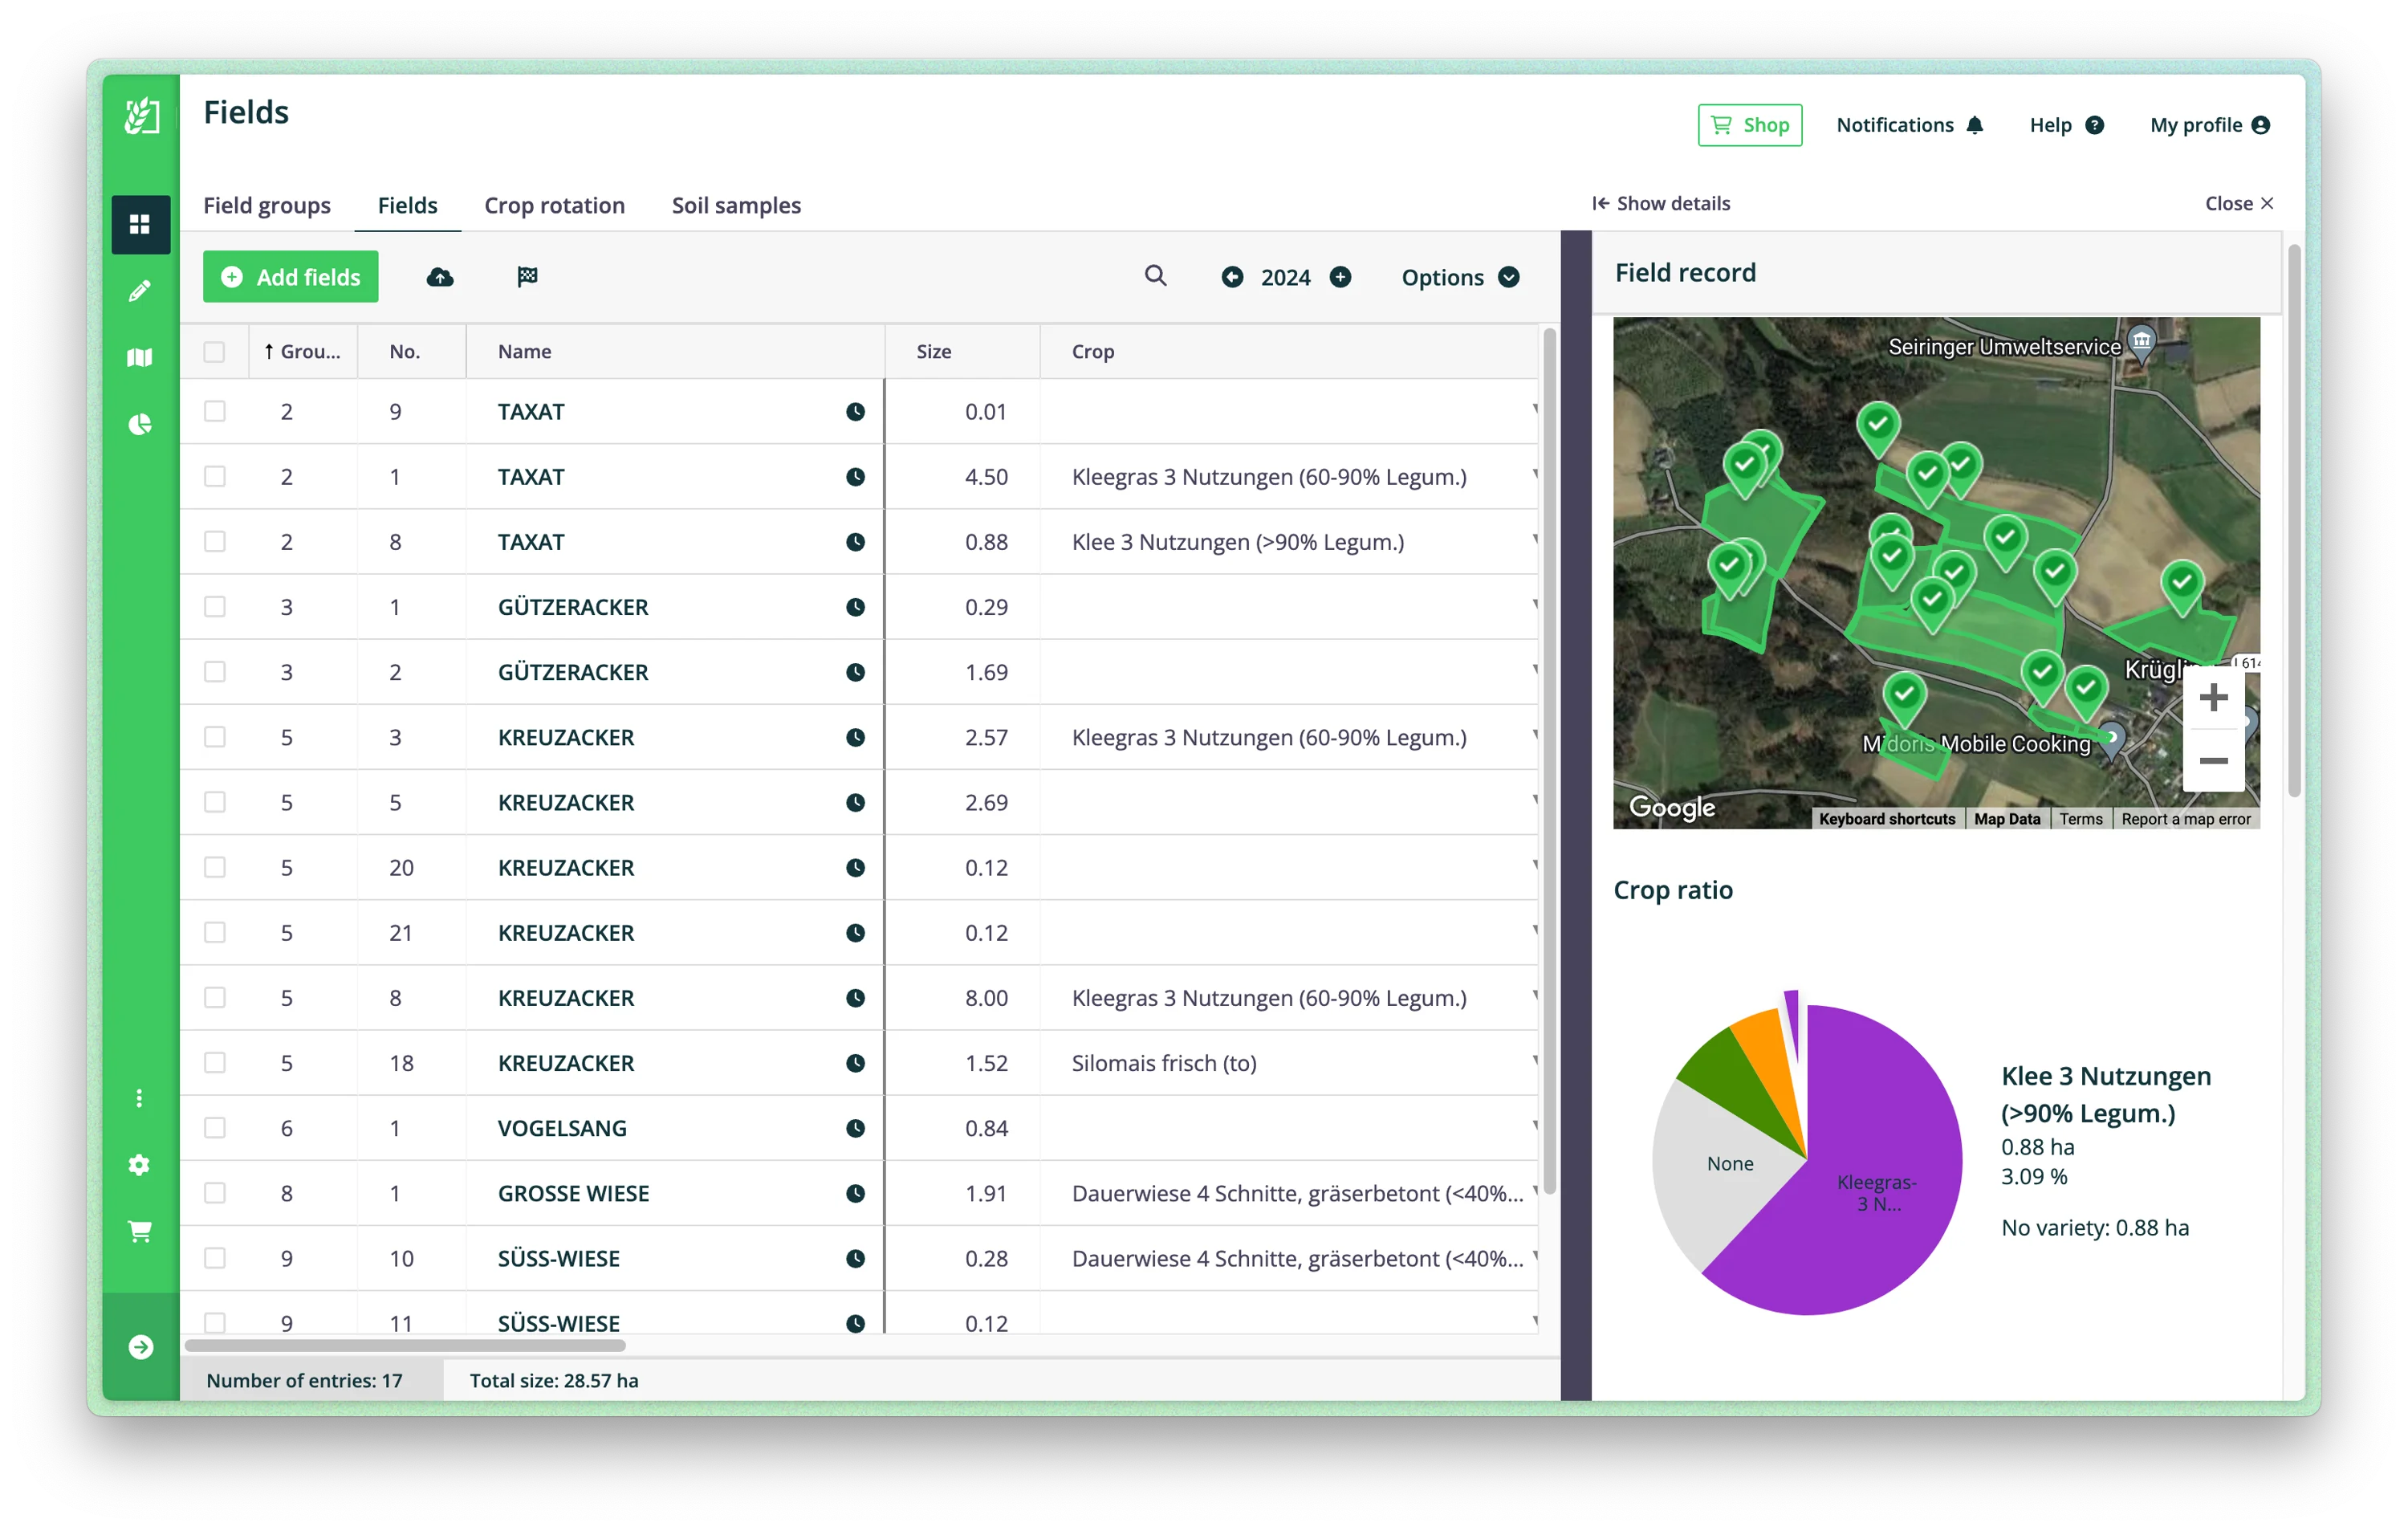The width and height of the screenshot is (2408, 1531).
Task: Tick the checkbox for GROSSE WIESE row
Action: pyautogui.click(x=215, y=1193)
